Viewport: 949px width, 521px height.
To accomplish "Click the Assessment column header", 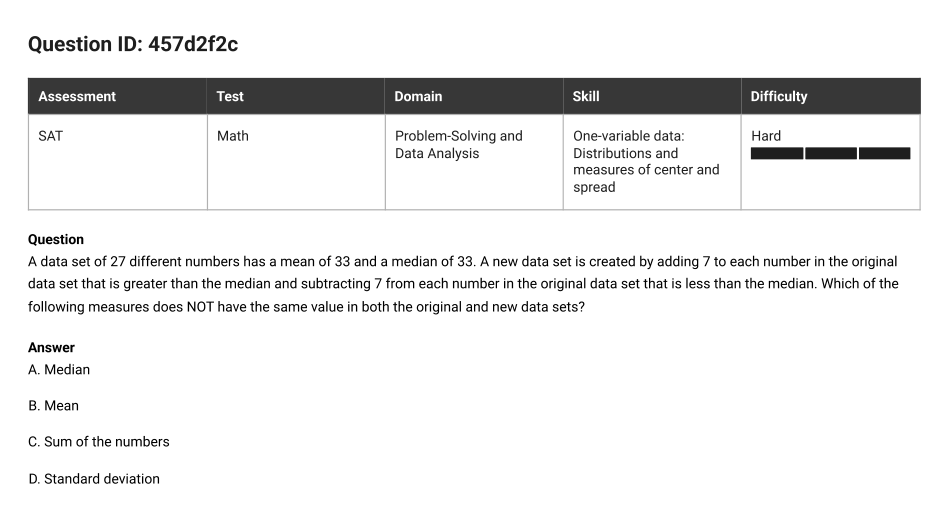I will pos(117,96).
